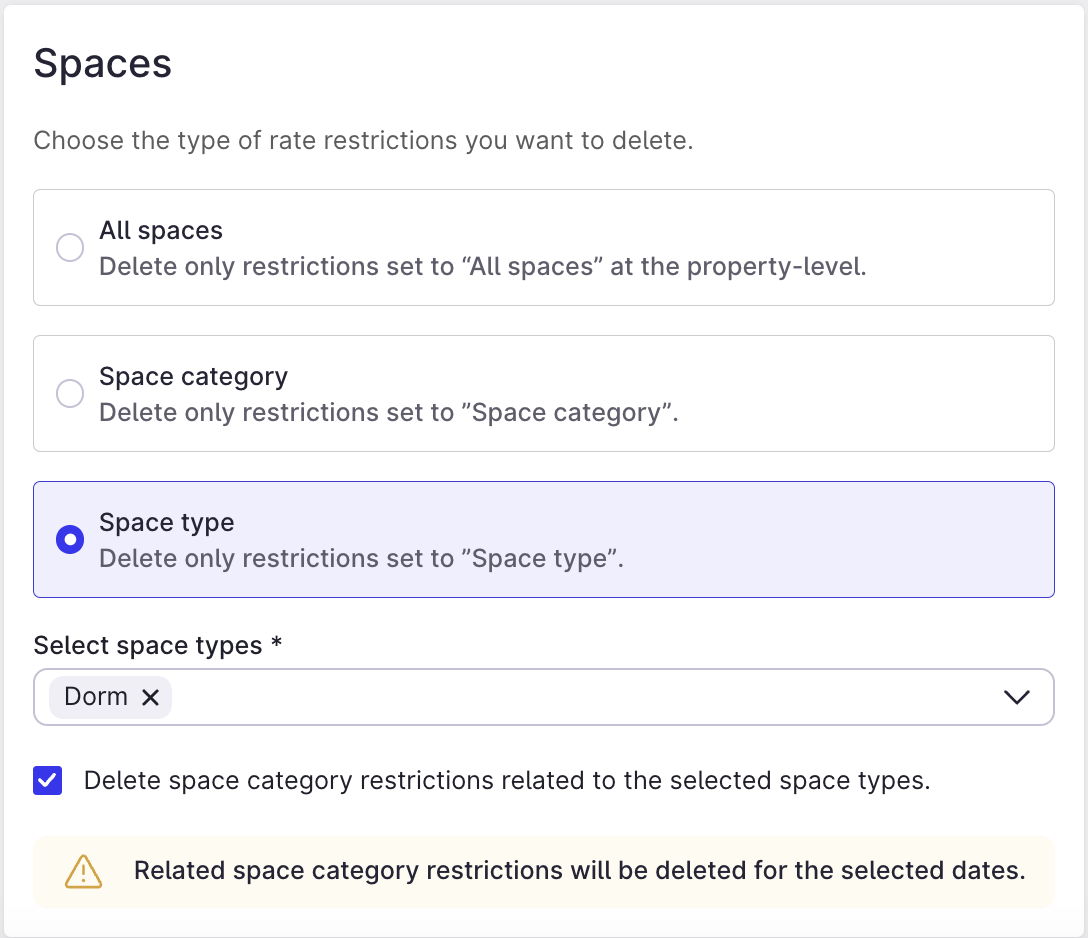This screenshot has height=938, width=1088.
Task: Select the All spaces radio button
Action: 70,247
